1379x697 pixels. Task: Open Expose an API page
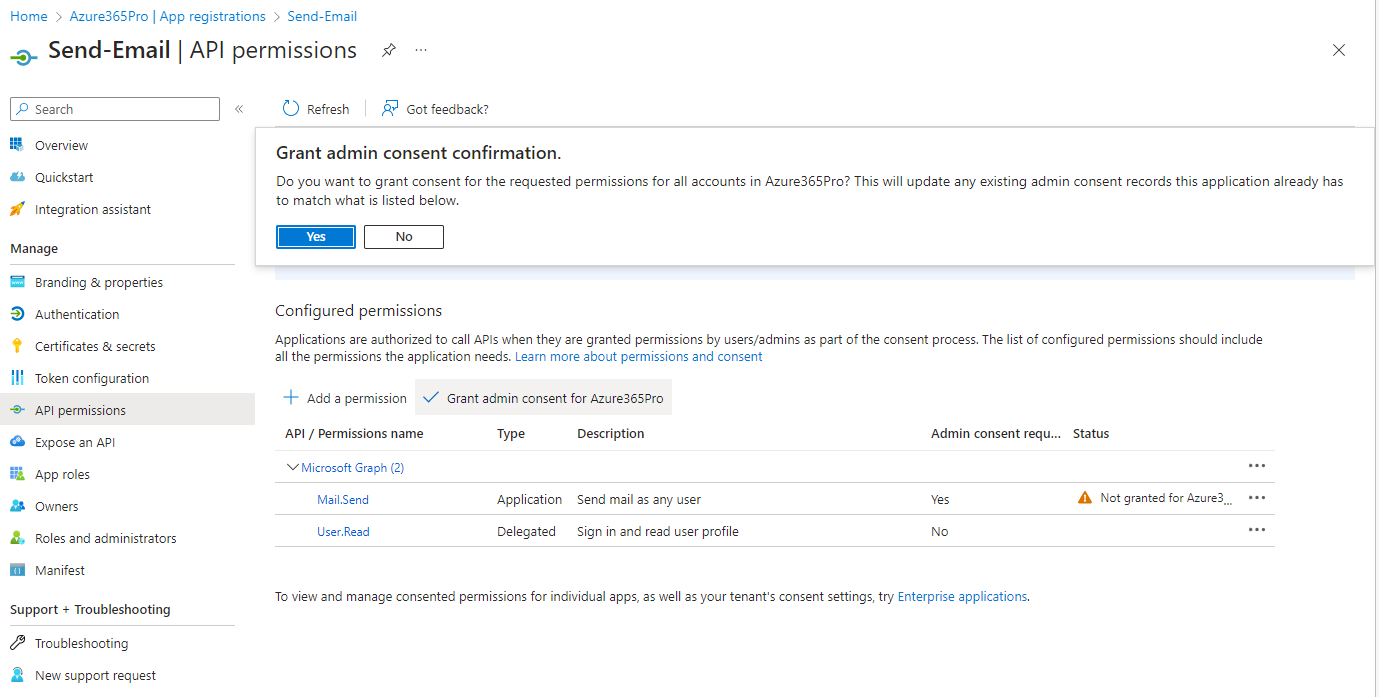coord(75,442)
